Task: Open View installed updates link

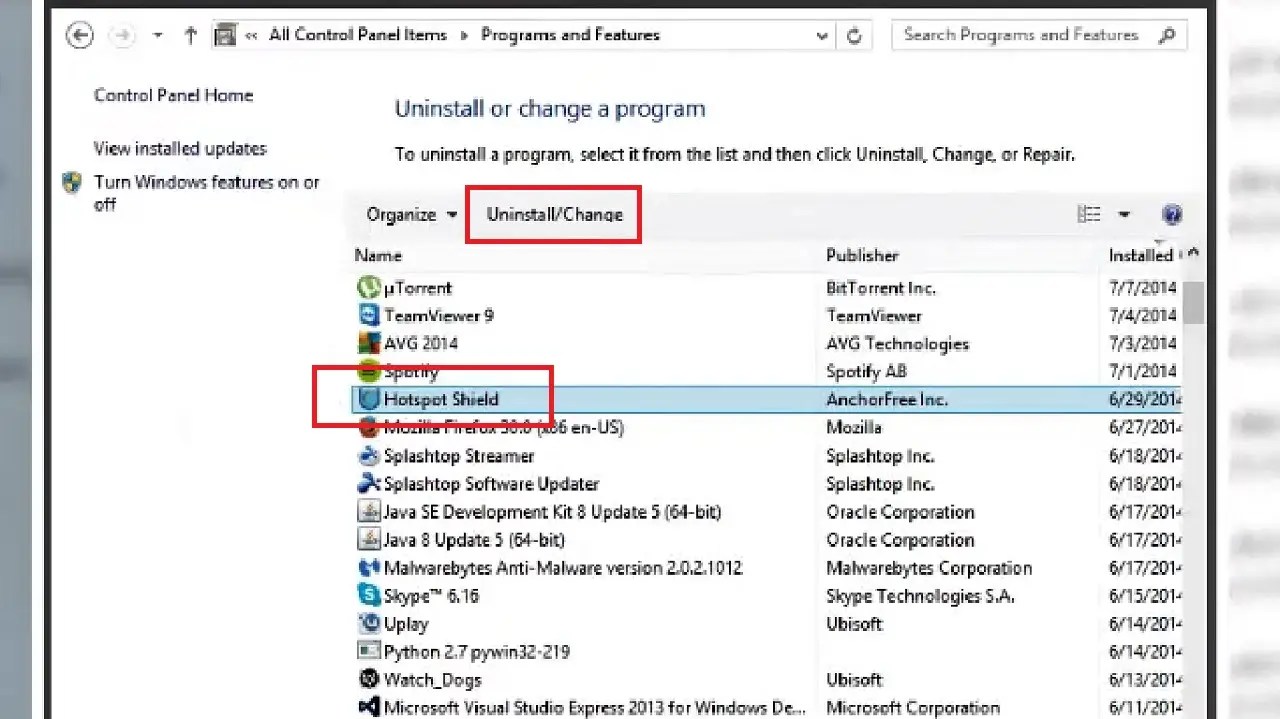Action: point(180,148)
